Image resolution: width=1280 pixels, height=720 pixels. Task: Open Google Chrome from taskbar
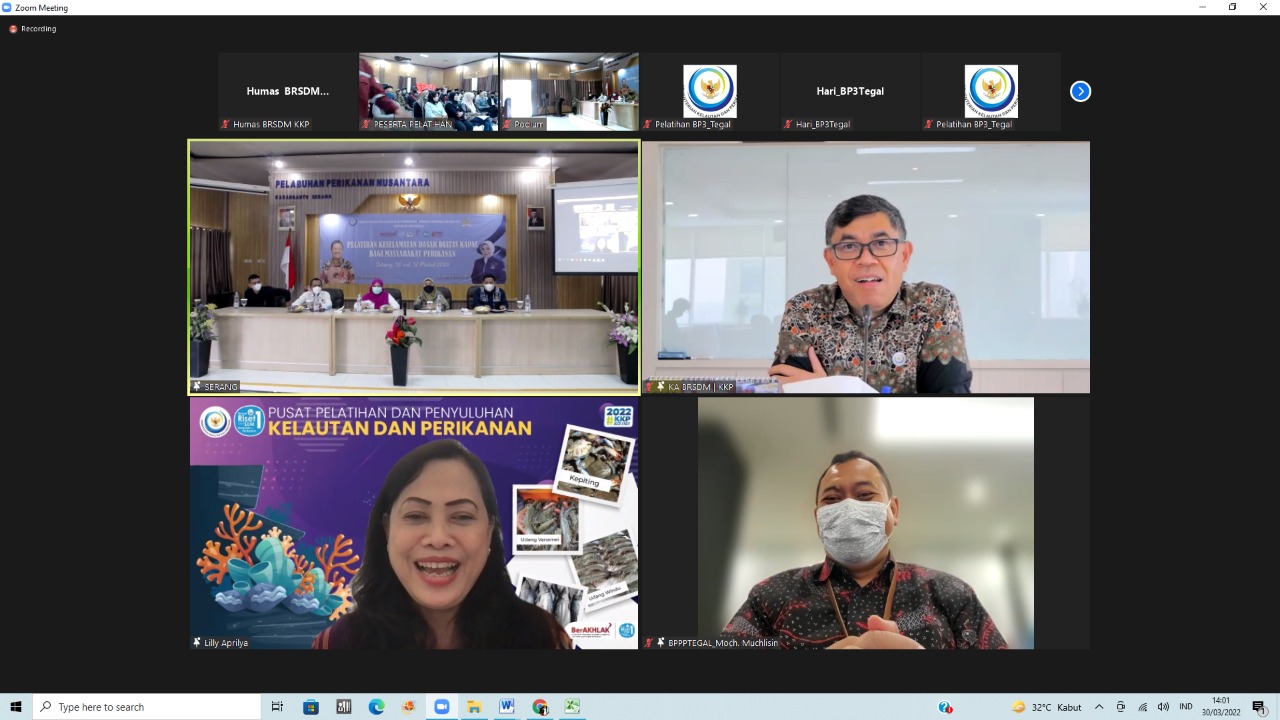point(540,707)
